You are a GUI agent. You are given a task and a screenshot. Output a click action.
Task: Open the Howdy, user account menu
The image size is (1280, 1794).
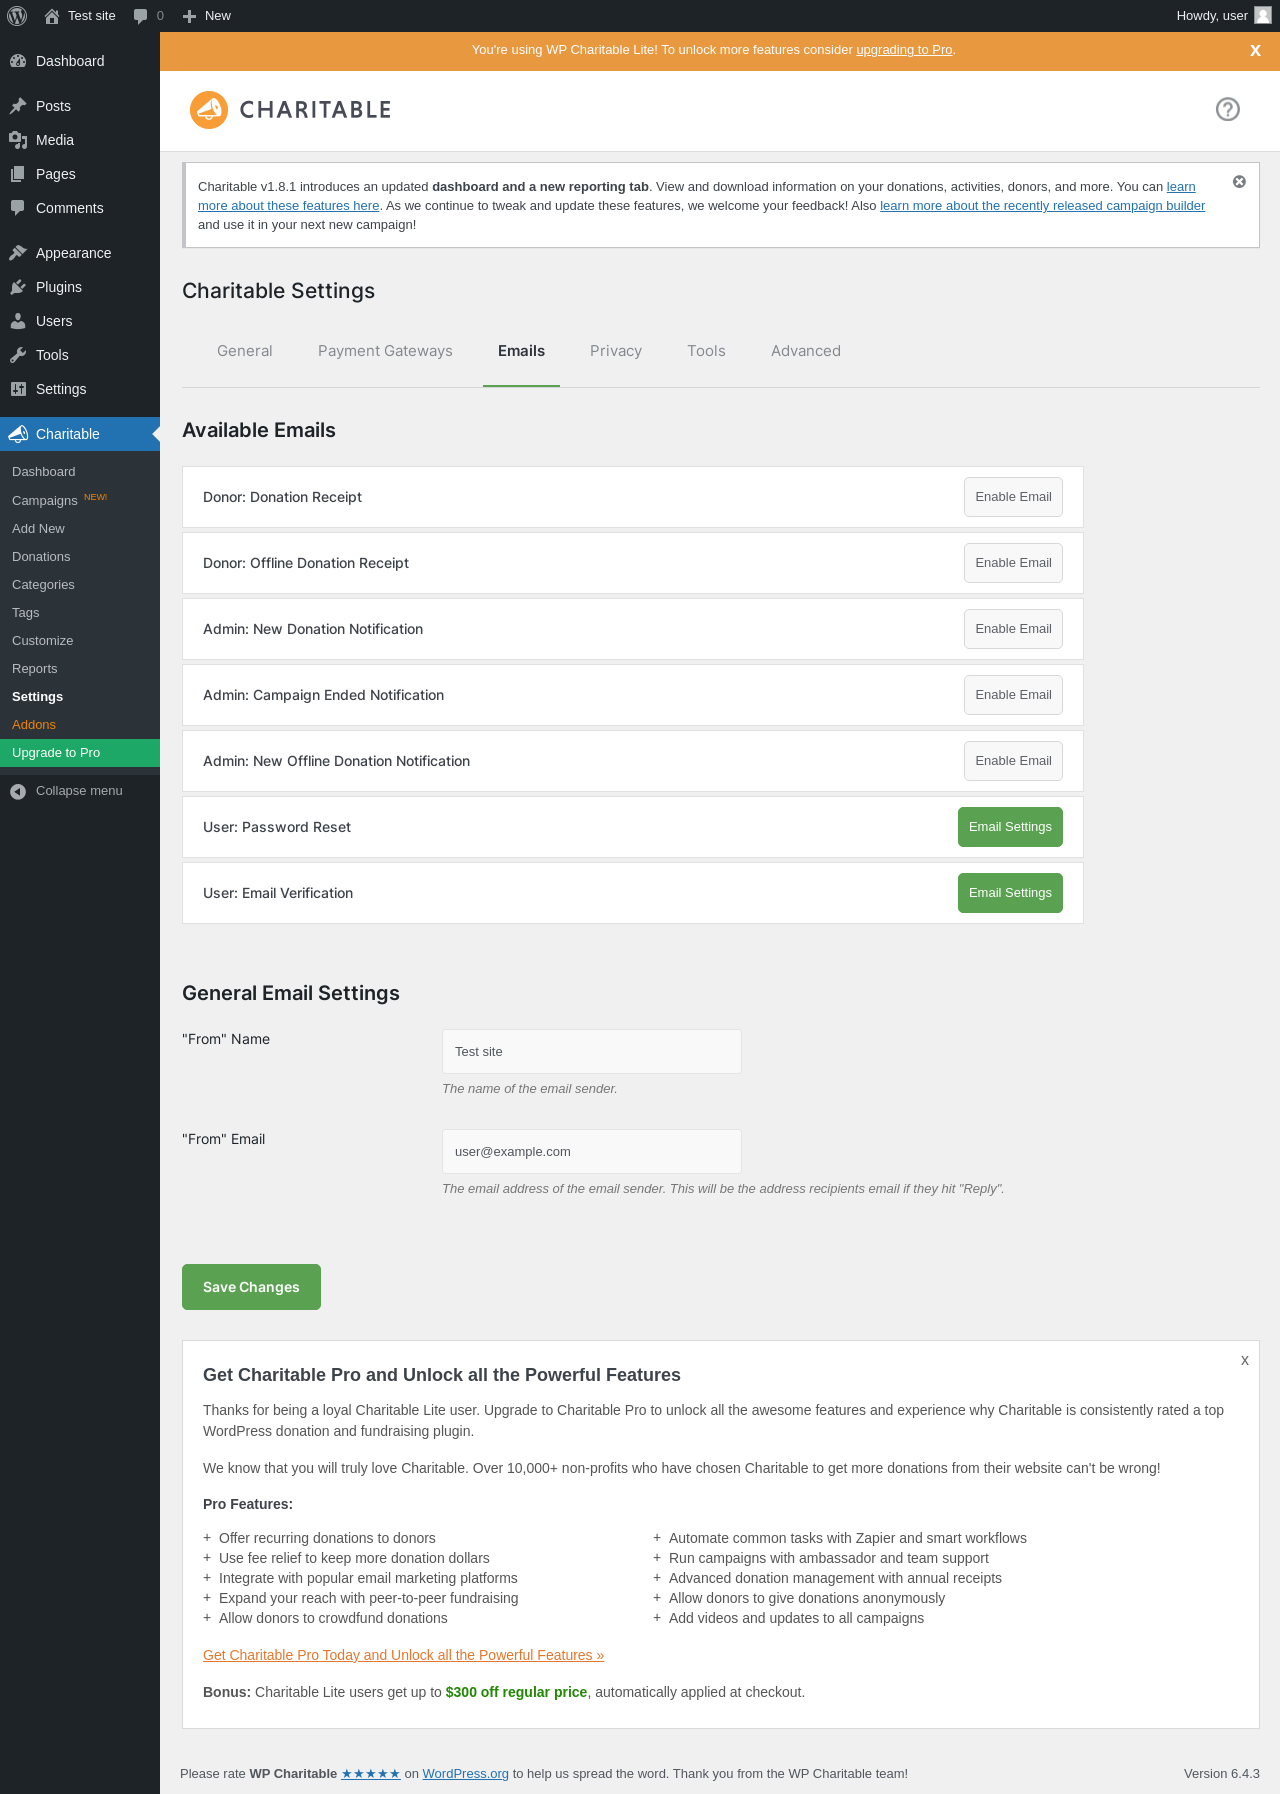(1223, 16)
